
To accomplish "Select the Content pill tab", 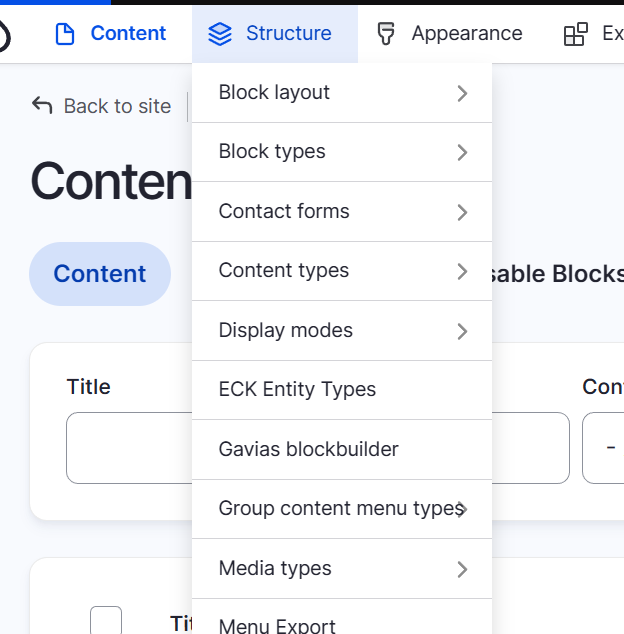I will tap(100, 274).
